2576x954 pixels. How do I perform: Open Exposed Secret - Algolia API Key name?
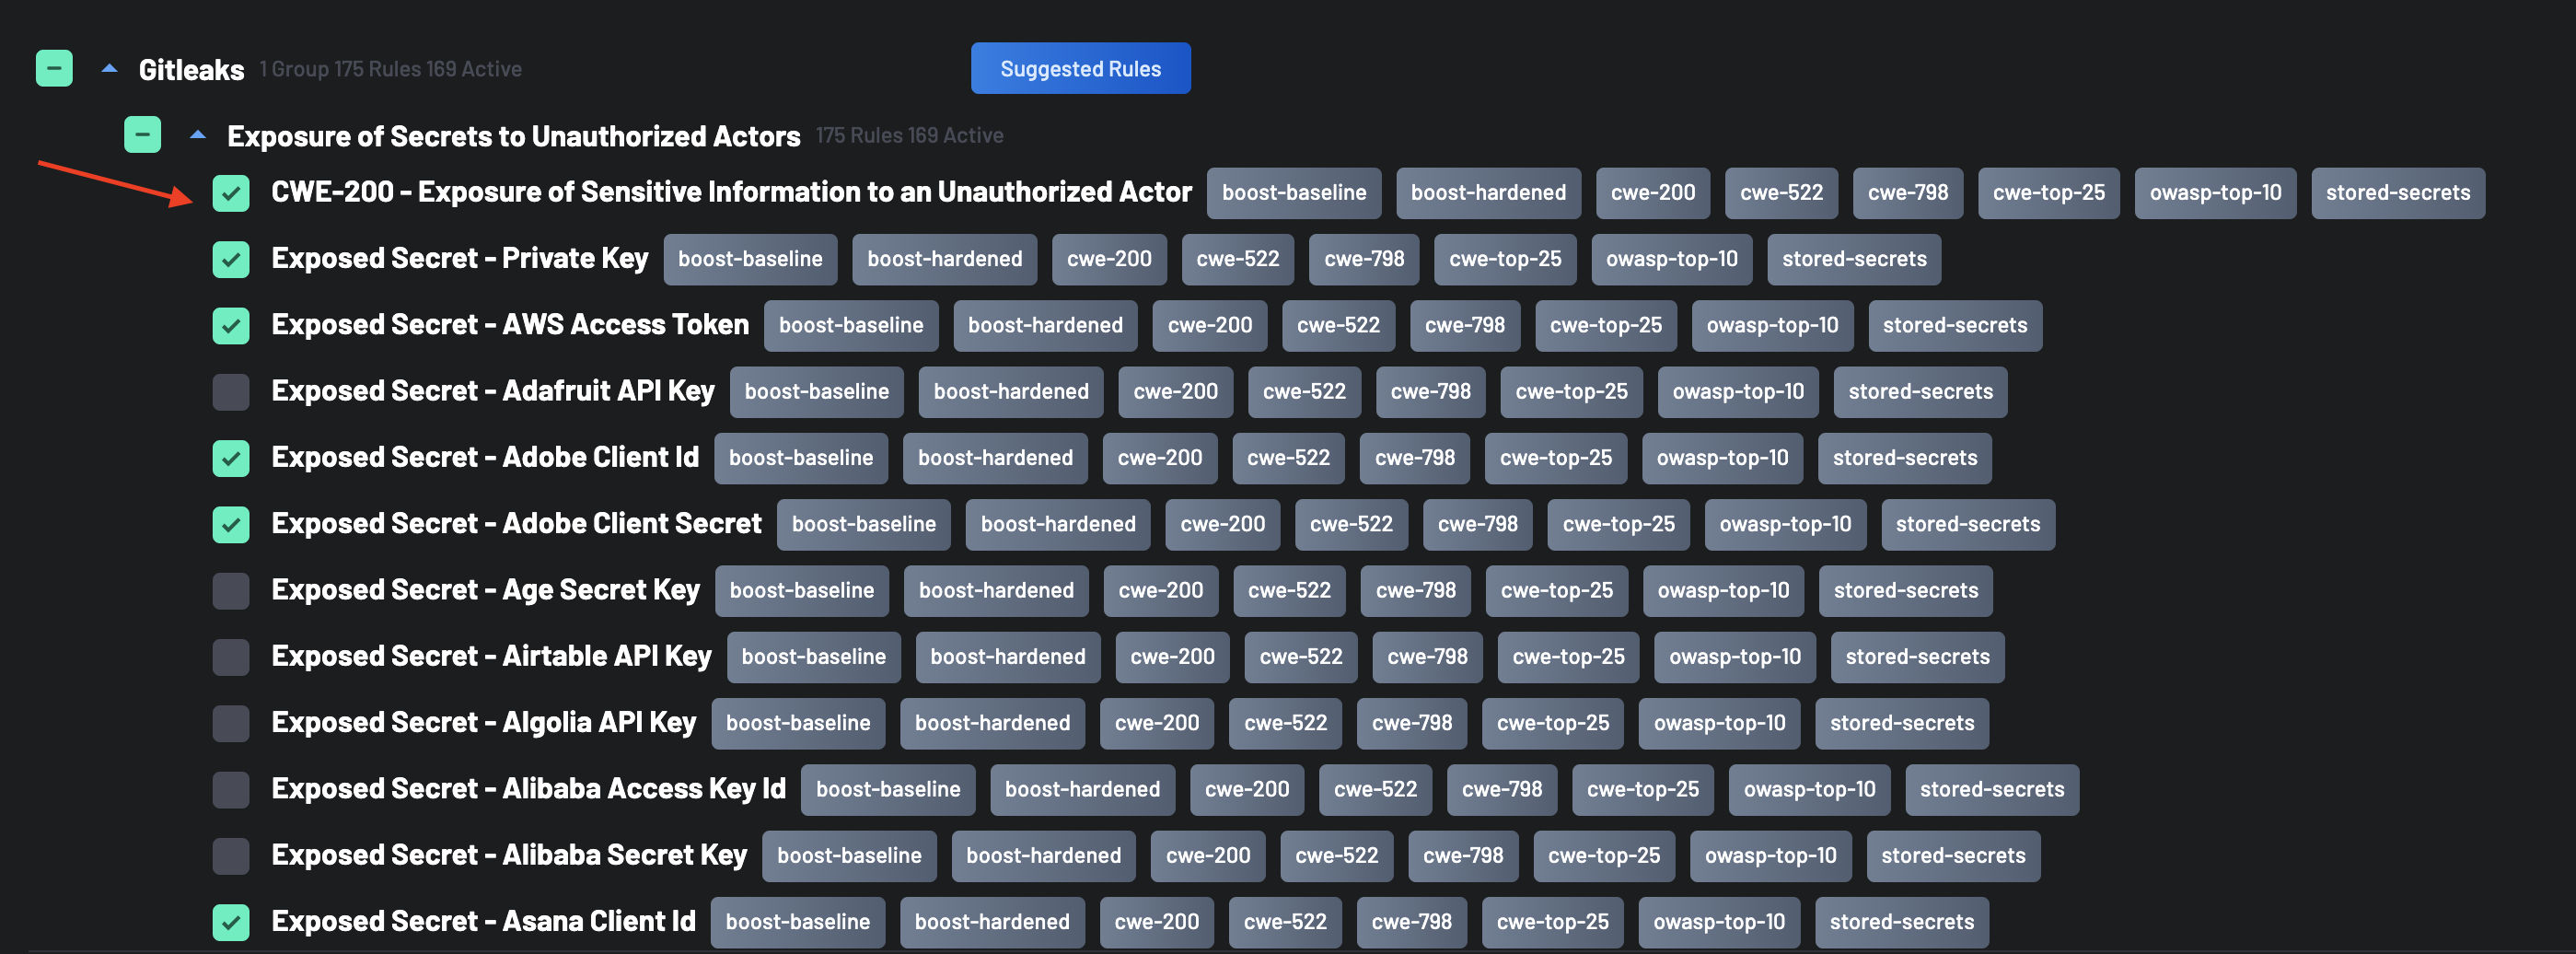click(x=484, y=722)
